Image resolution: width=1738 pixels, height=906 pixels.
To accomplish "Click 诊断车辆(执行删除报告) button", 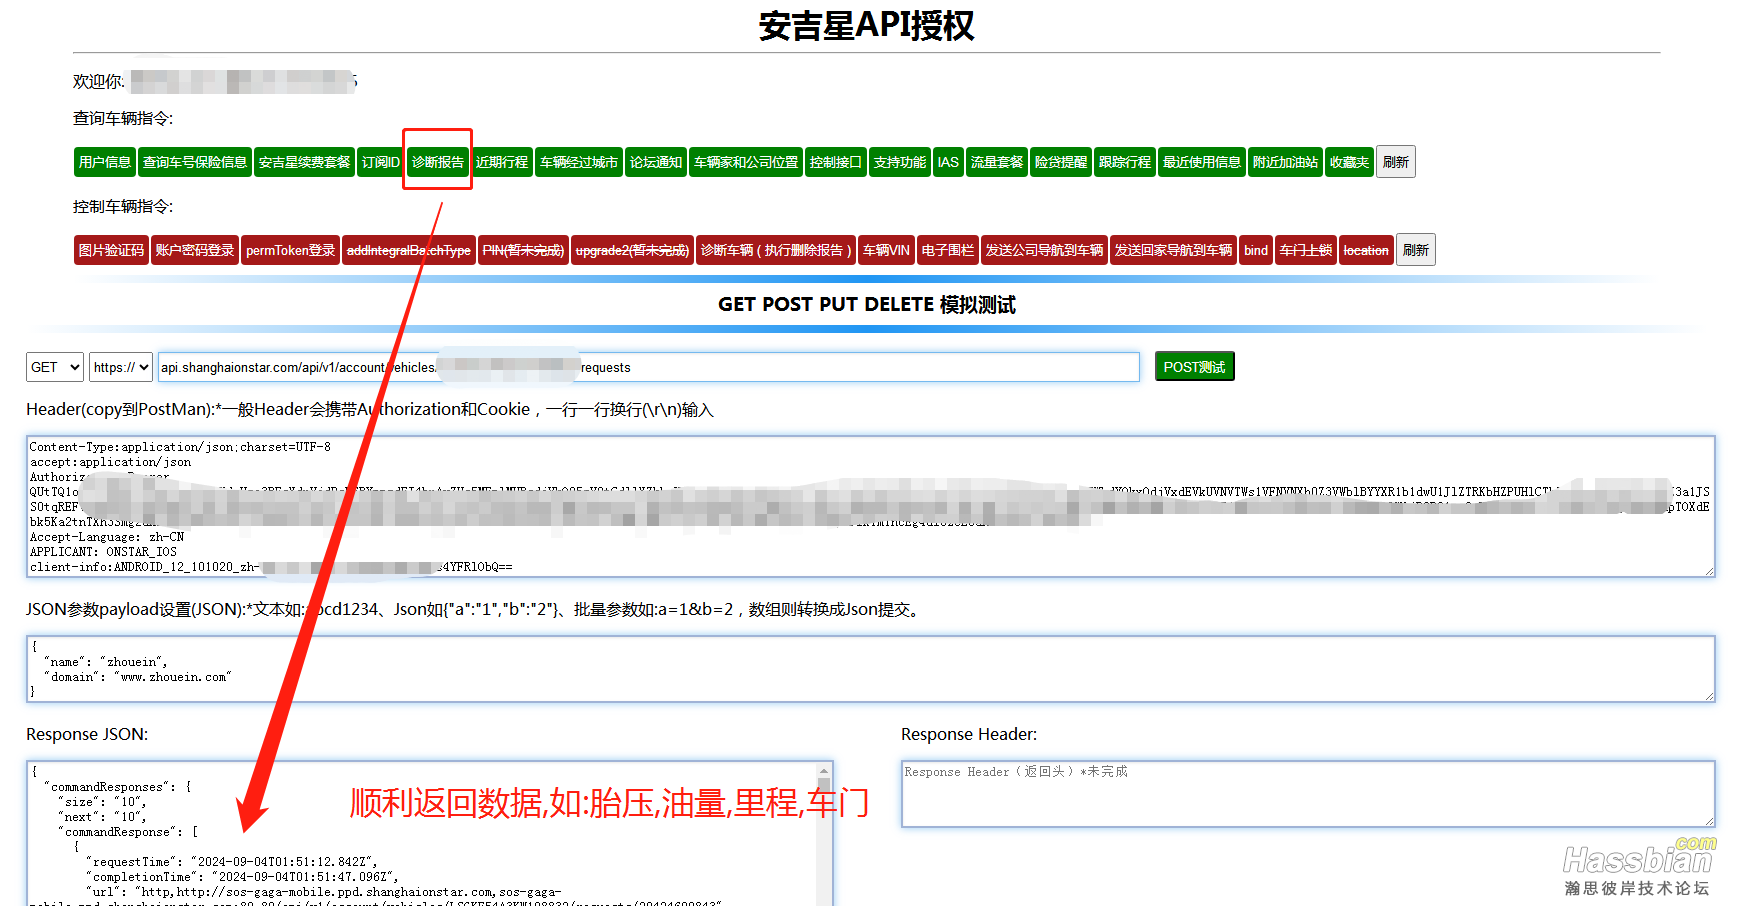I will (x=776, y=250).
